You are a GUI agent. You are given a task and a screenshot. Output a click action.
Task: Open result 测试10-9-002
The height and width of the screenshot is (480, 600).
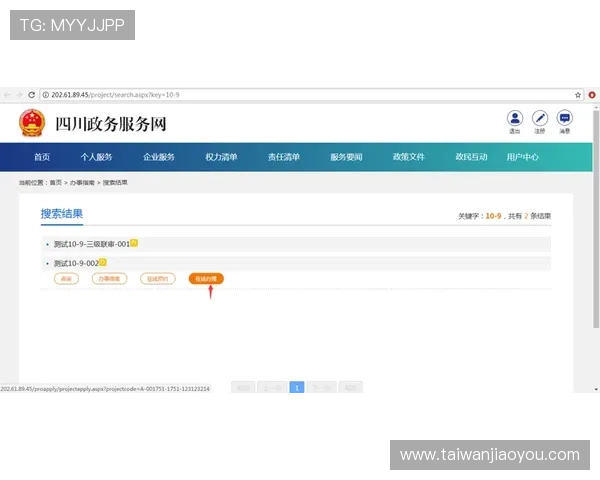click(76, 263)
